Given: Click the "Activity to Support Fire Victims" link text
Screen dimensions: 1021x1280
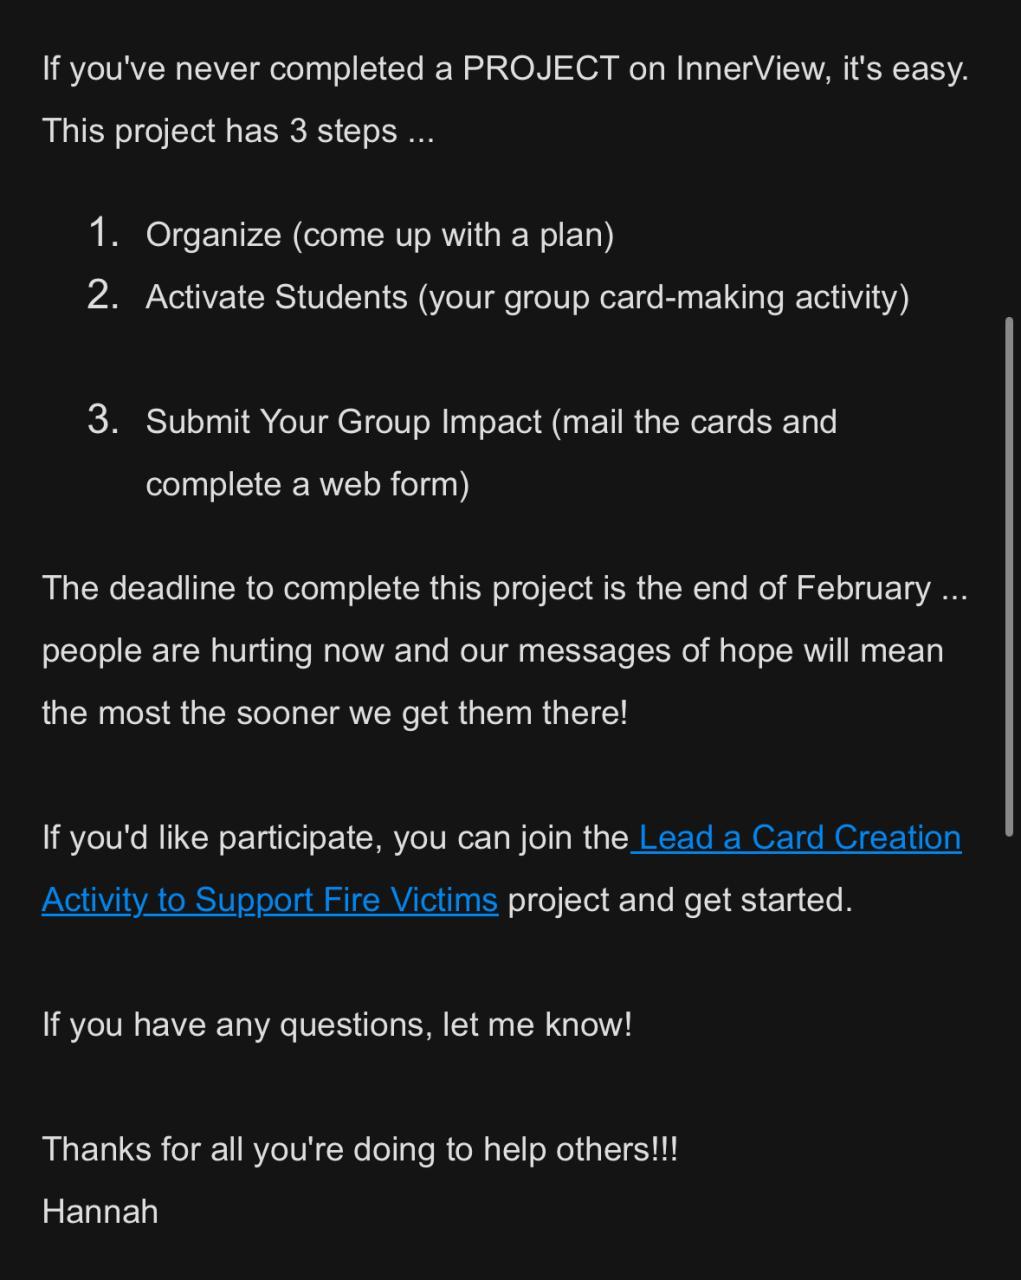Looking at the screenshot, I should 270,900.
